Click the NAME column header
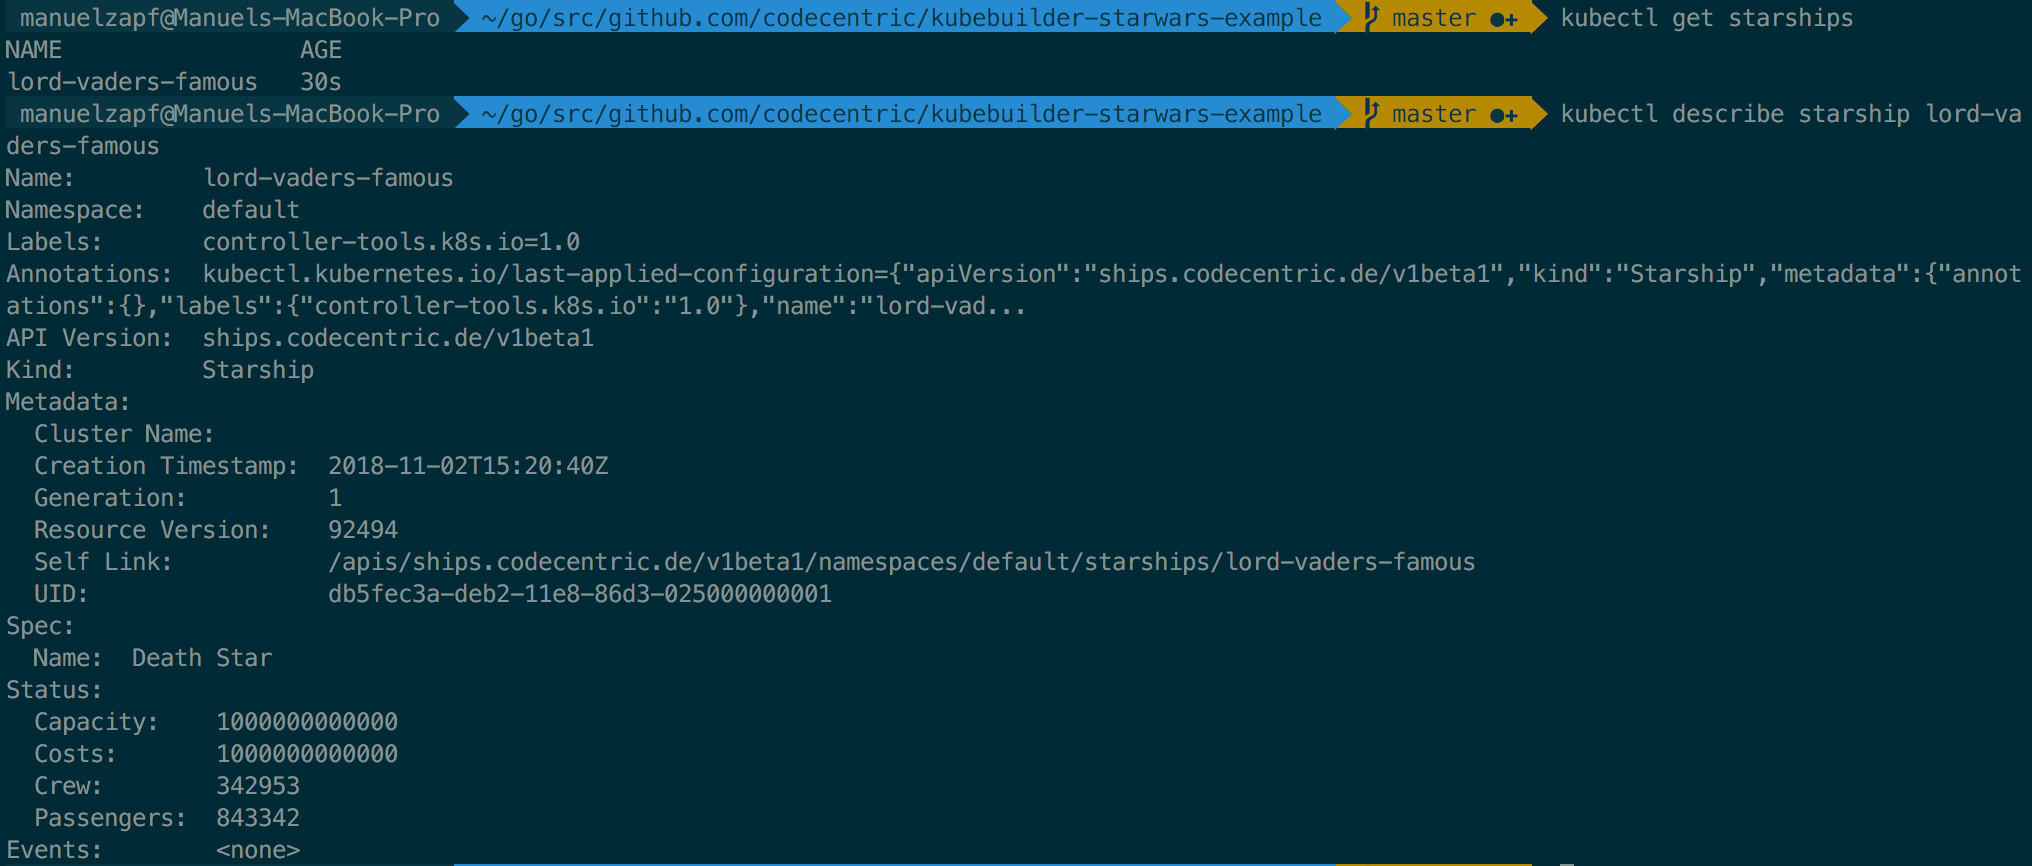Viewport: 2032px width, 866px height. click(34, 50)
